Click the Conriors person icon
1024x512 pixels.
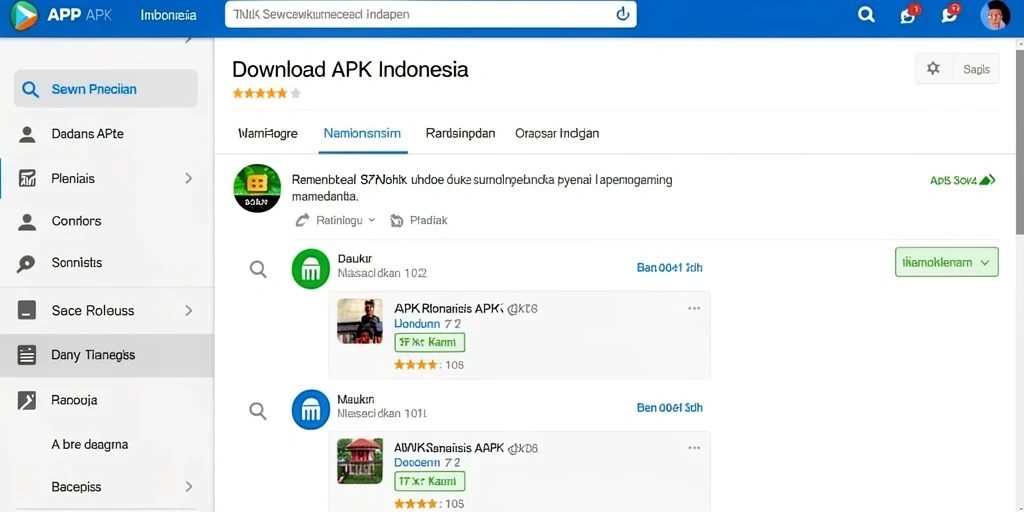(27, 221)
